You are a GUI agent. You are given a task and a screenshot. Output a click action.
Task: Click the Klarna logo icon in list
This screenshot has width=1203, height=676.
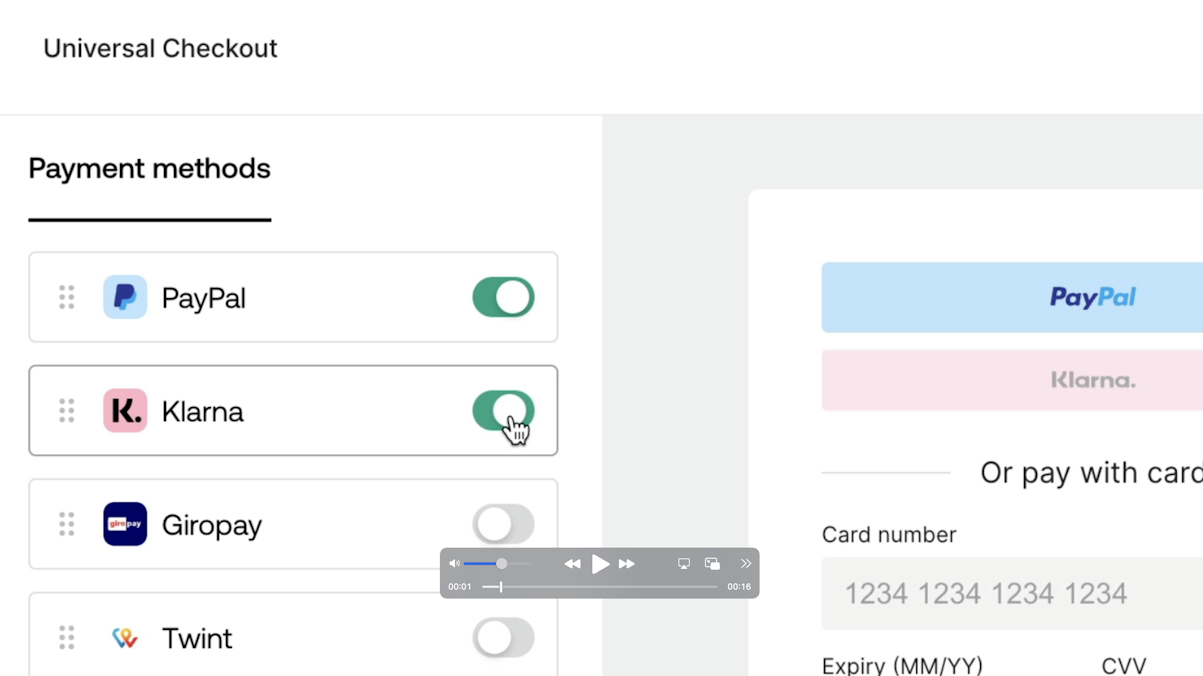point(125,411)
